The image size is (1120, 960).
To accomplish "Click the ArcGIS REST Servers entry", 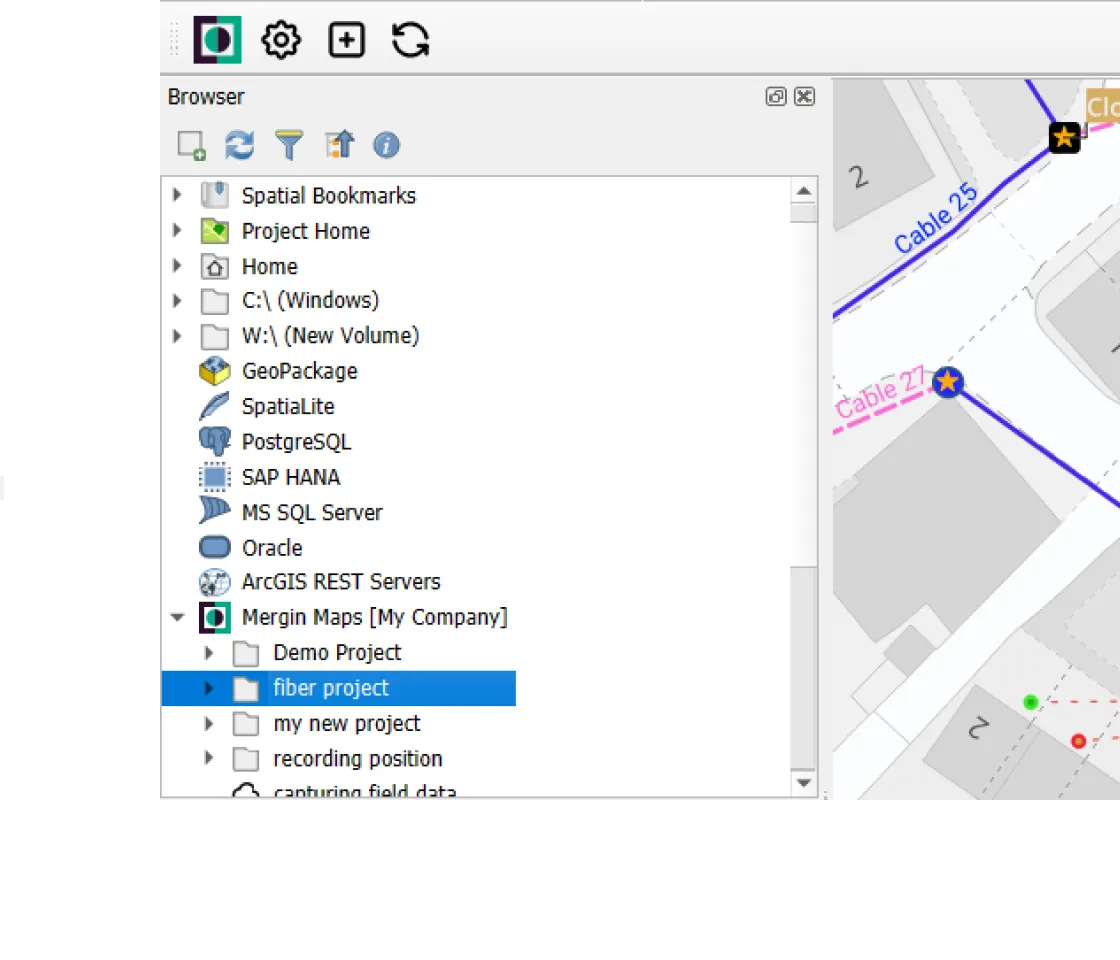I will pyautogui.click(x=340, y=582).
